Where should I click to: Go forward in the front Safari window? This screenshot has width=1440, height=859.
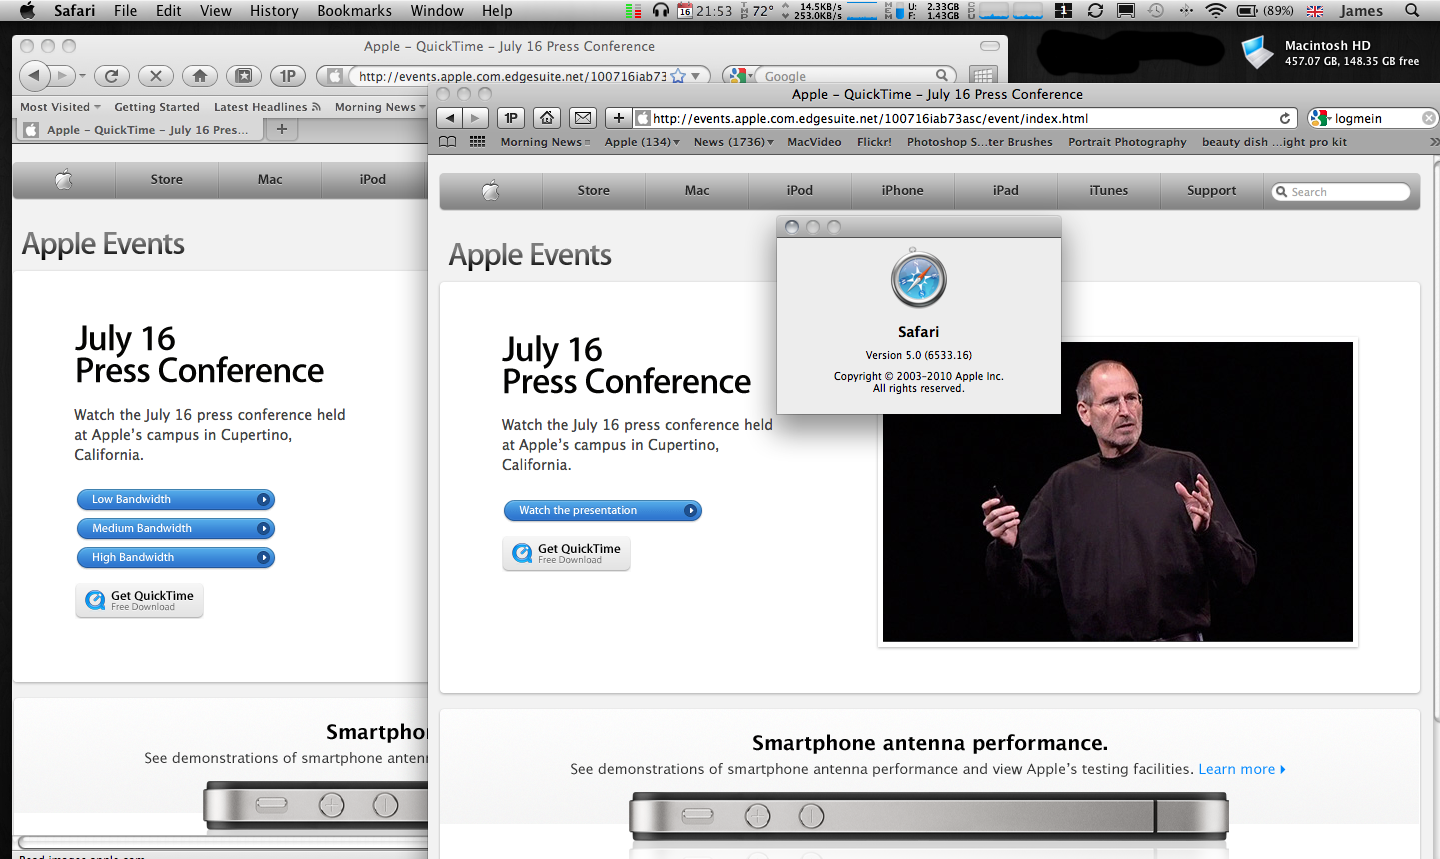coord(475,118)
